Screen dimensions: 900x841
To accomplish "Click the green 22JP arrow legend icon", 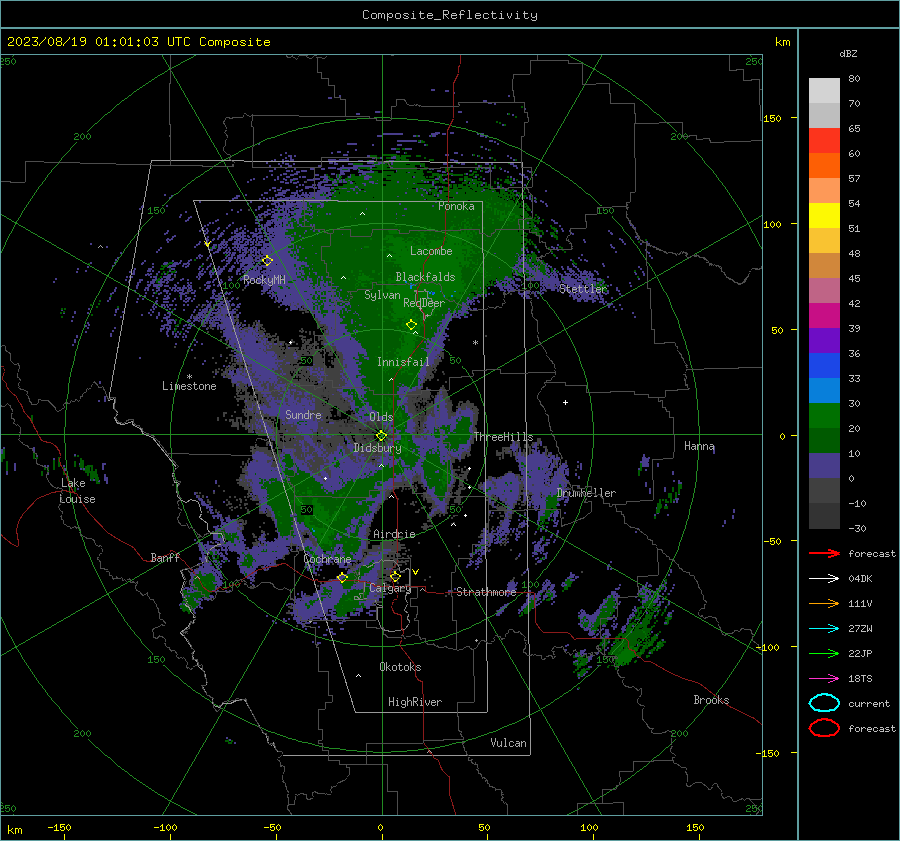I will tap(824, 653).
